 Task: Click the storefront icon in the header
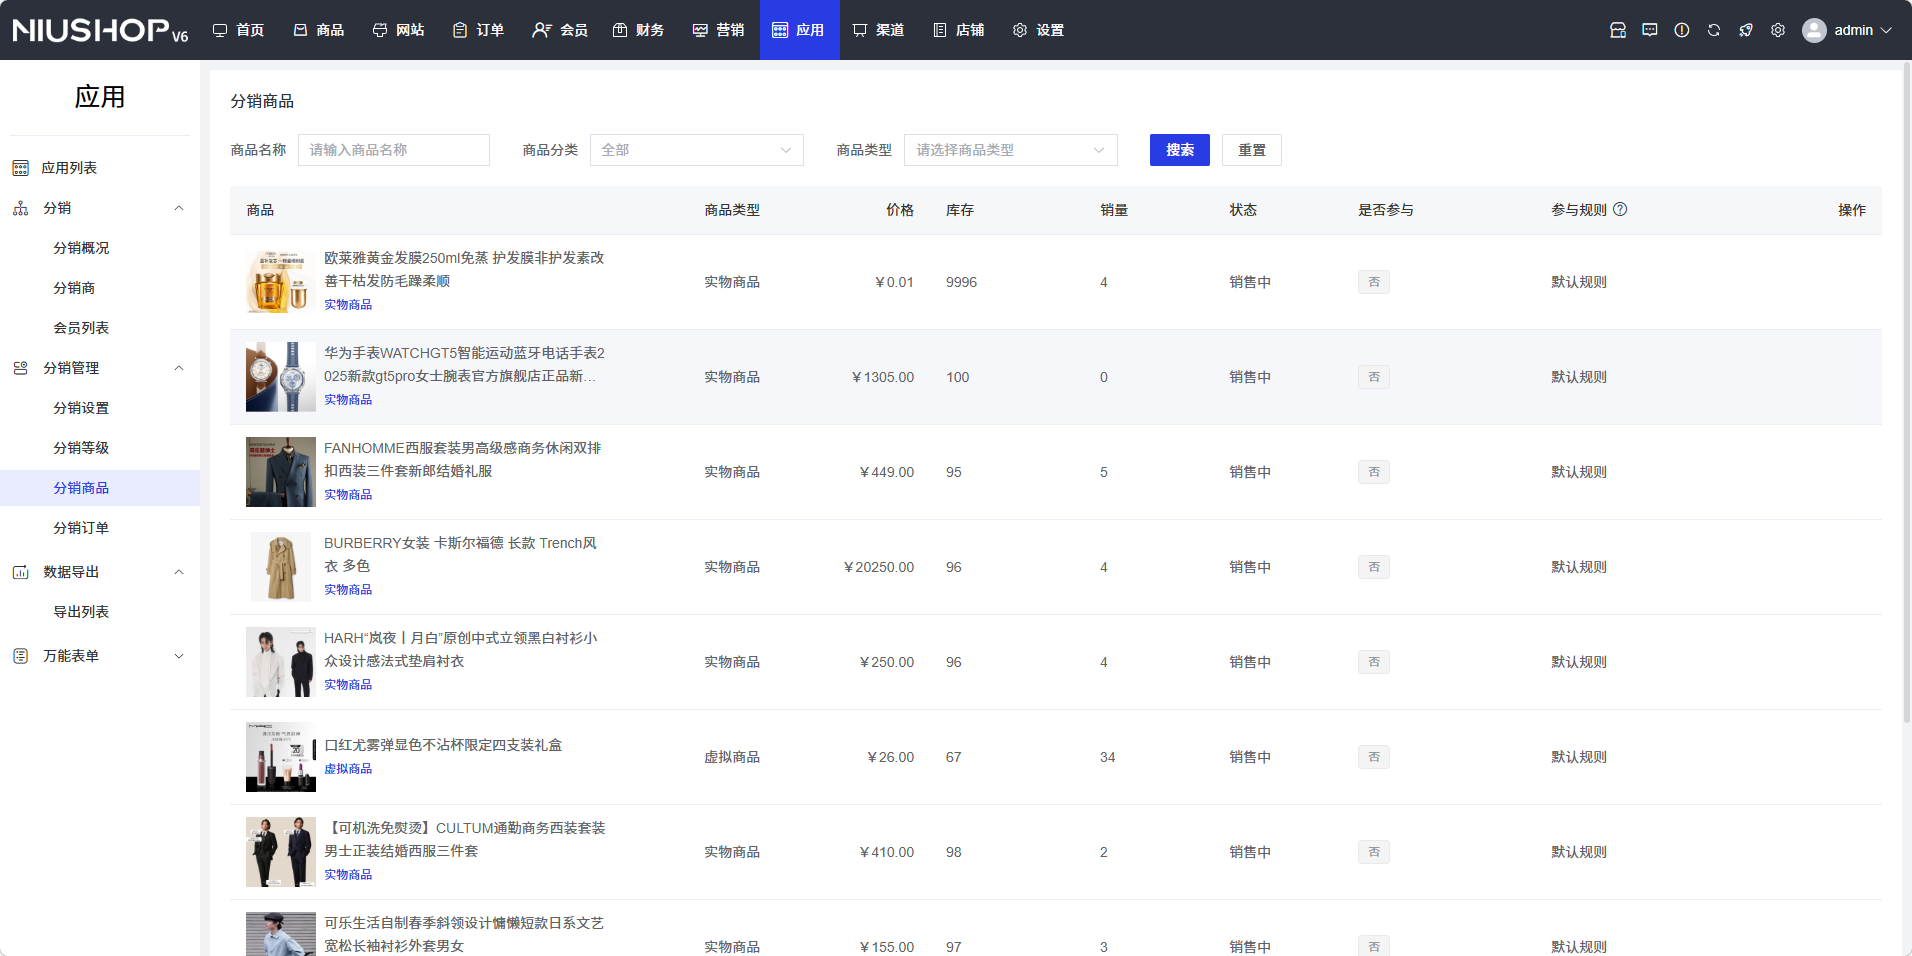pyautogui.click(x=1617, y=30)
